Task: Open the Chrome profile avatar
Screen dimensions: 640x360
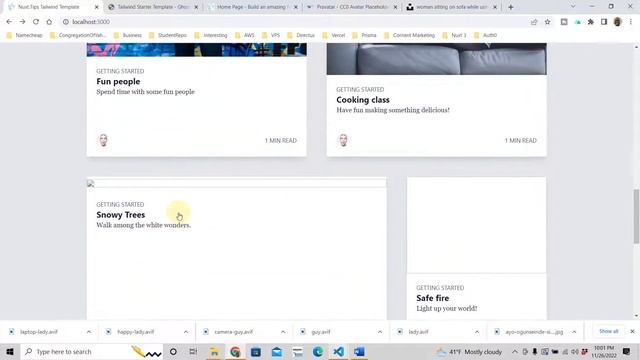Action: coord(618,22)
